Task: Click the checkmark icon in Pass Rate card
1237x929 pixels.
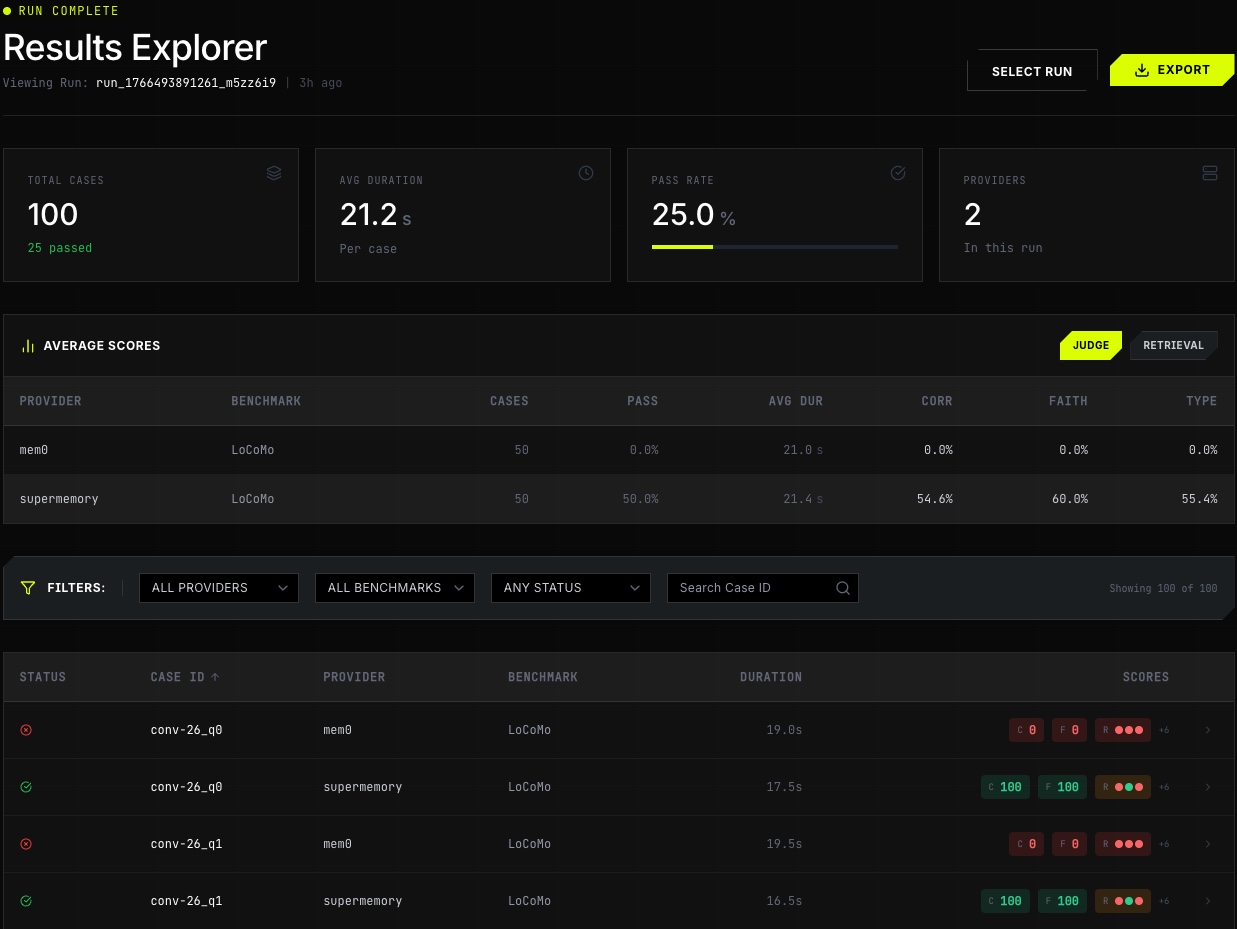Action: [x=898, y=173]
